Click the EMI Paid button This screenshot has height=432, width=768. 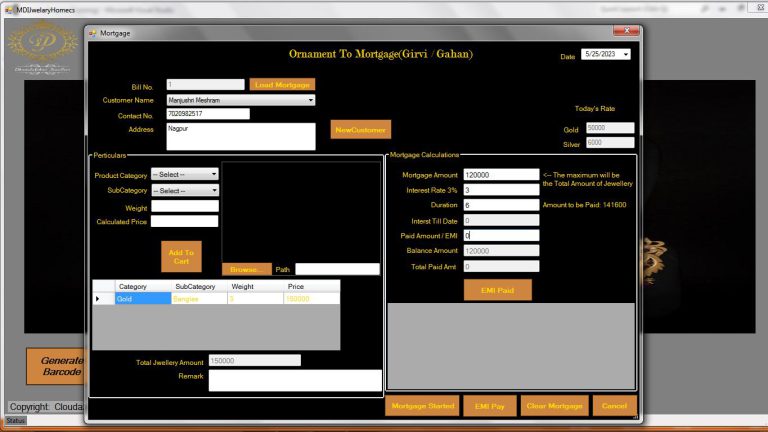pyautogui.click(x=498, y=290)
